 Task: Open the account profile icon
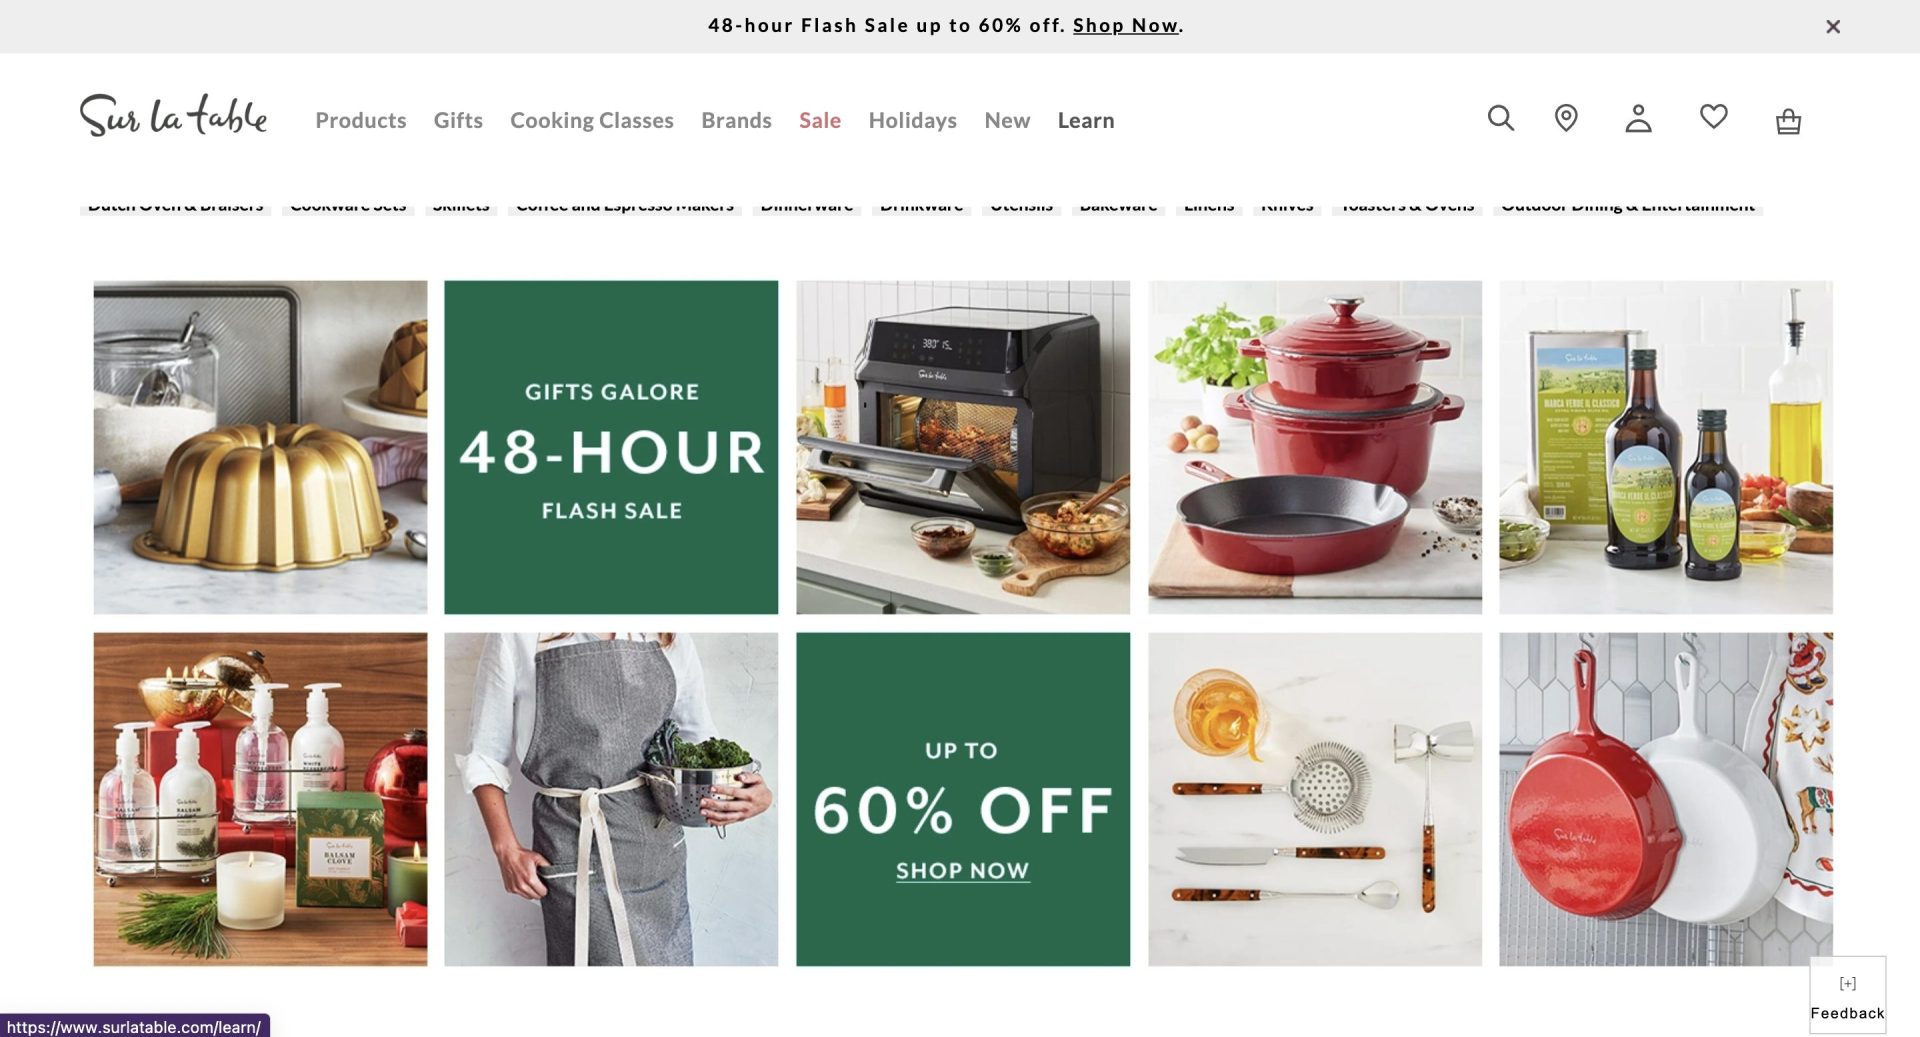coord(1638,118)
